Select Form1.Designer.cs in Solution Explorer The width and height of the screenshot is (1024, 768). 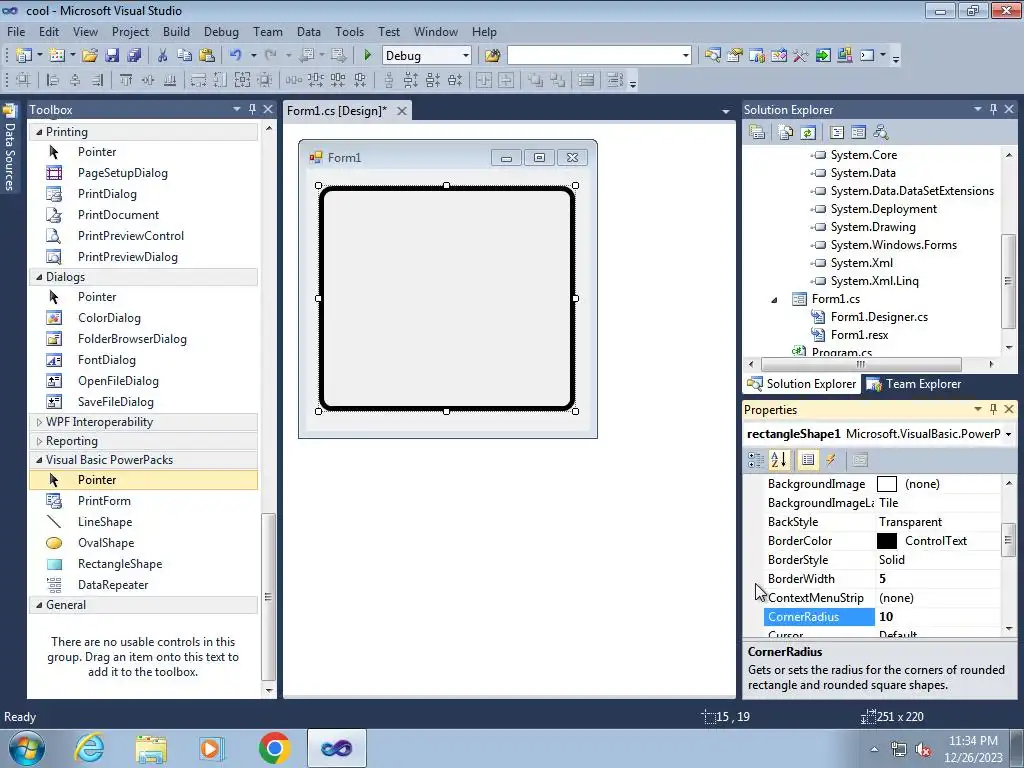[x=879, y=317]
